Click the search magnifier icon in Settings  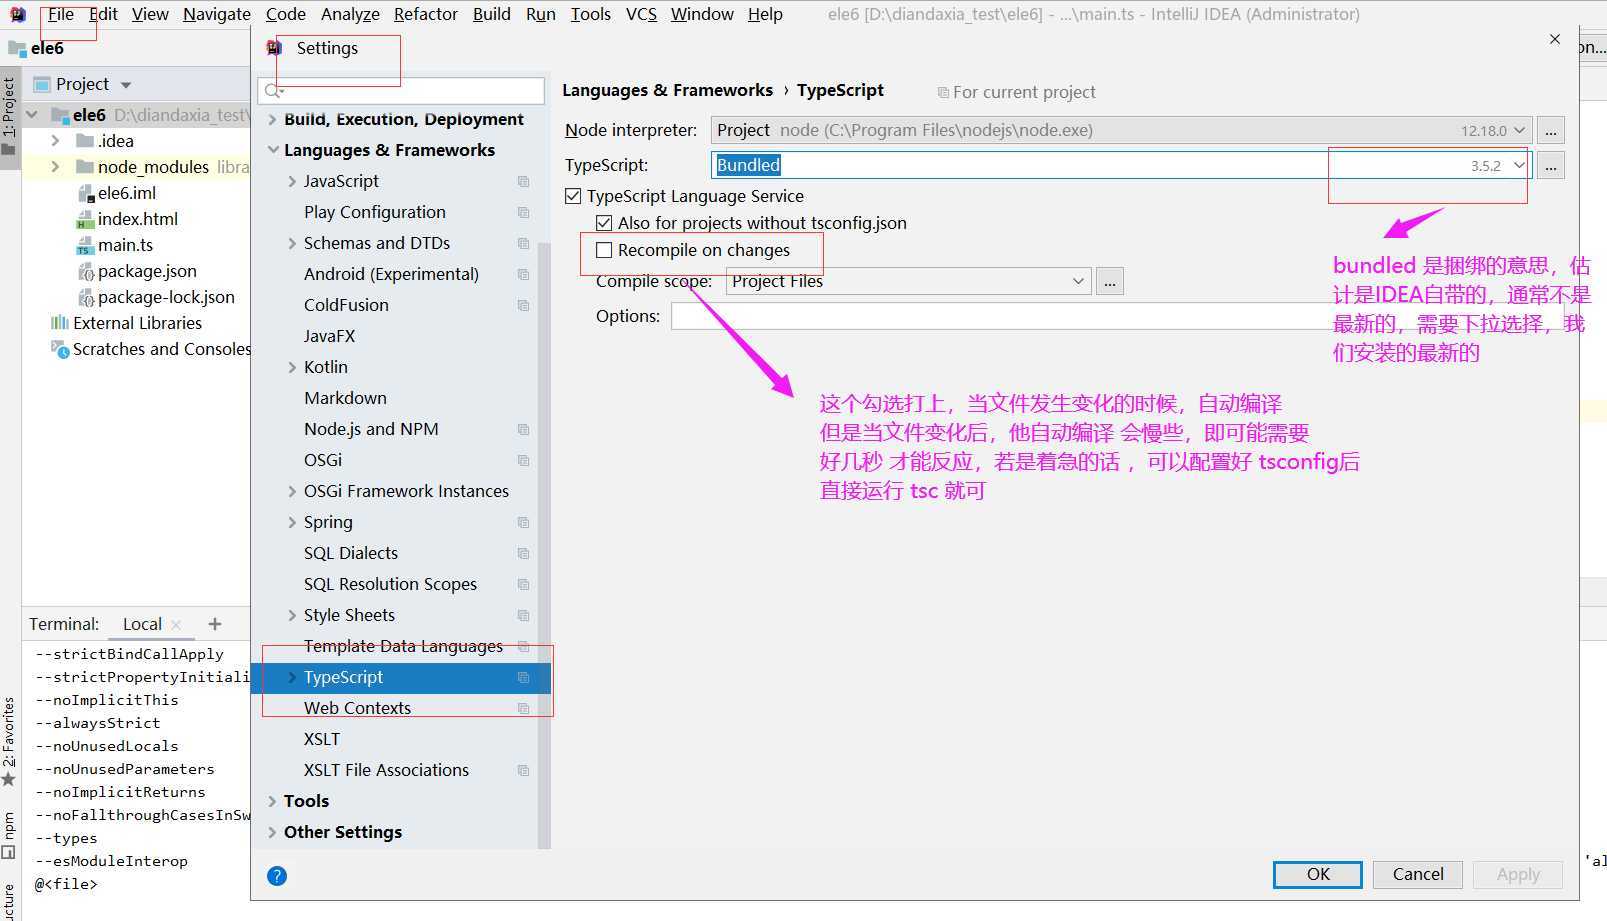[x=272, y=91]
